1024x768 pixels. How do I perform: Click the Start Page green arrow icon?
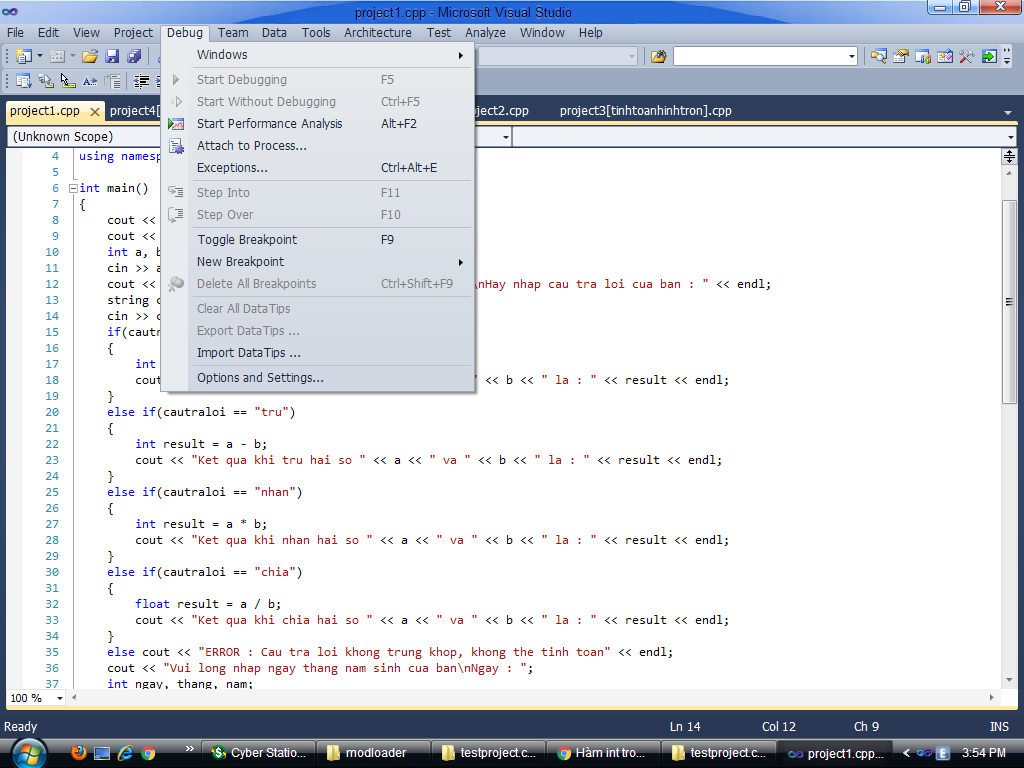point(989,56)
